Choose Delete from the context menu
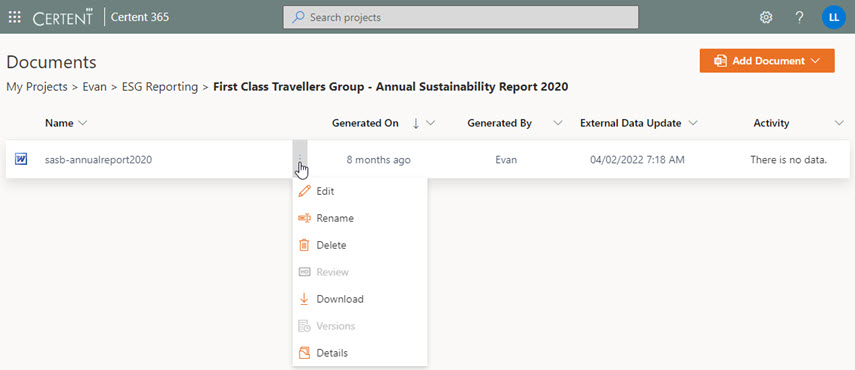Screen dimensions: 855x370 click(x=360, y=245)
